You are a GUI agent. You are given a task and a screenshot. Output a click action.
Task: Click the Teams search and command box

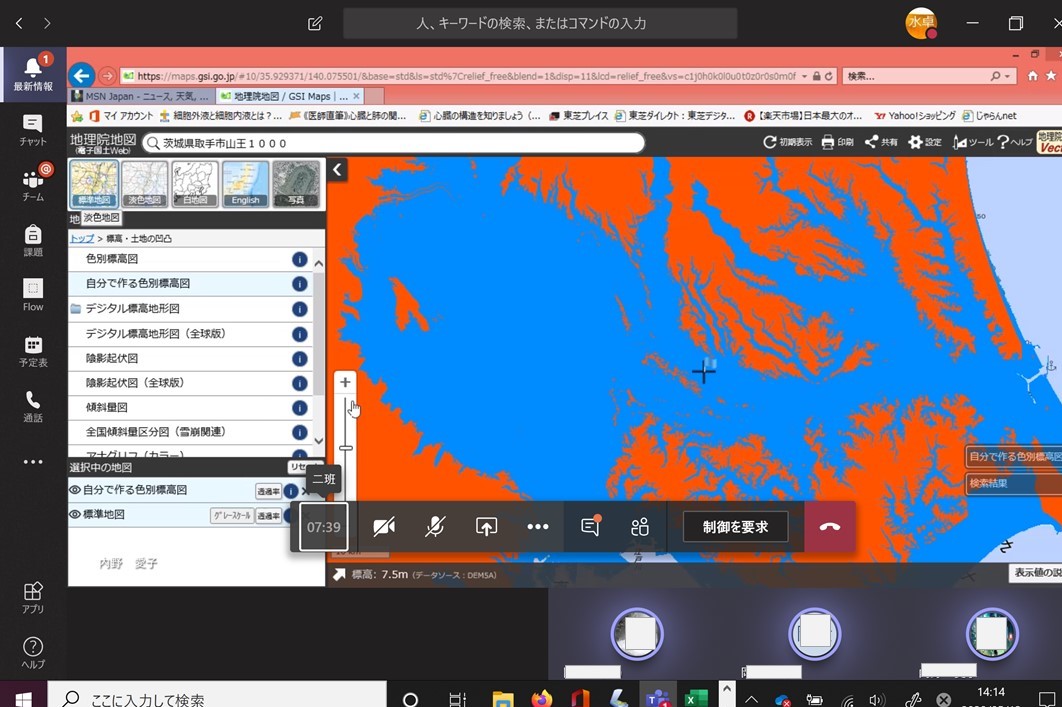pyautogui.click(x=540, y=24)
